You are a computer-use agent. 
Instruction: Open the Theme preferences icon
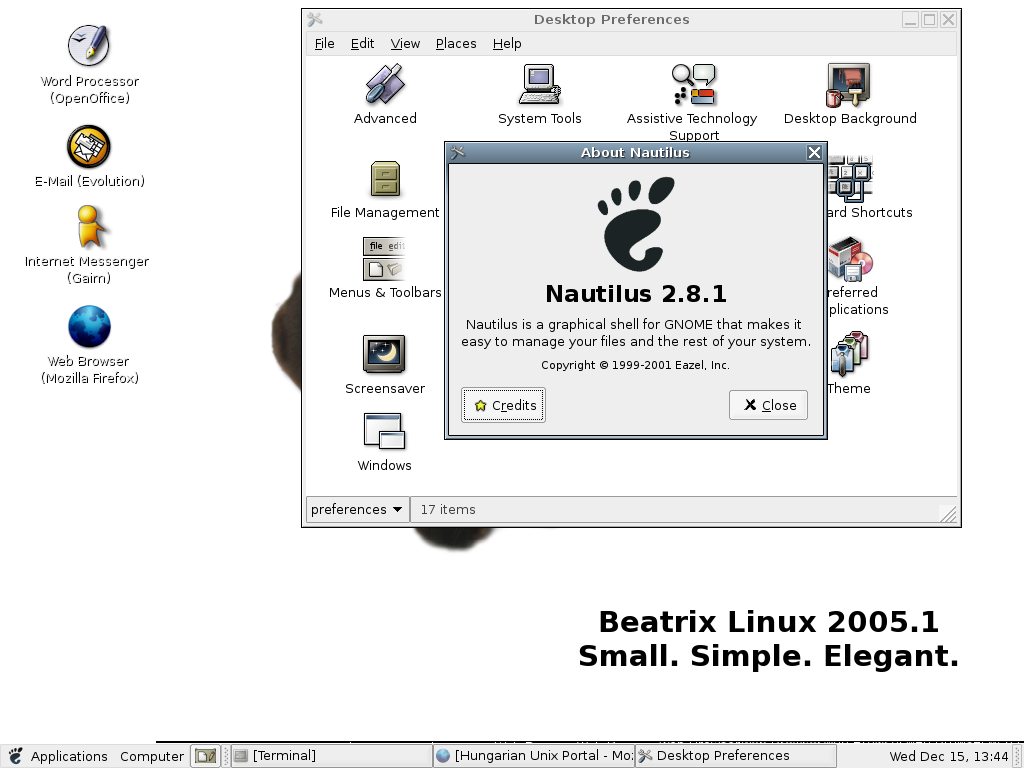click(x=849, y=354)
